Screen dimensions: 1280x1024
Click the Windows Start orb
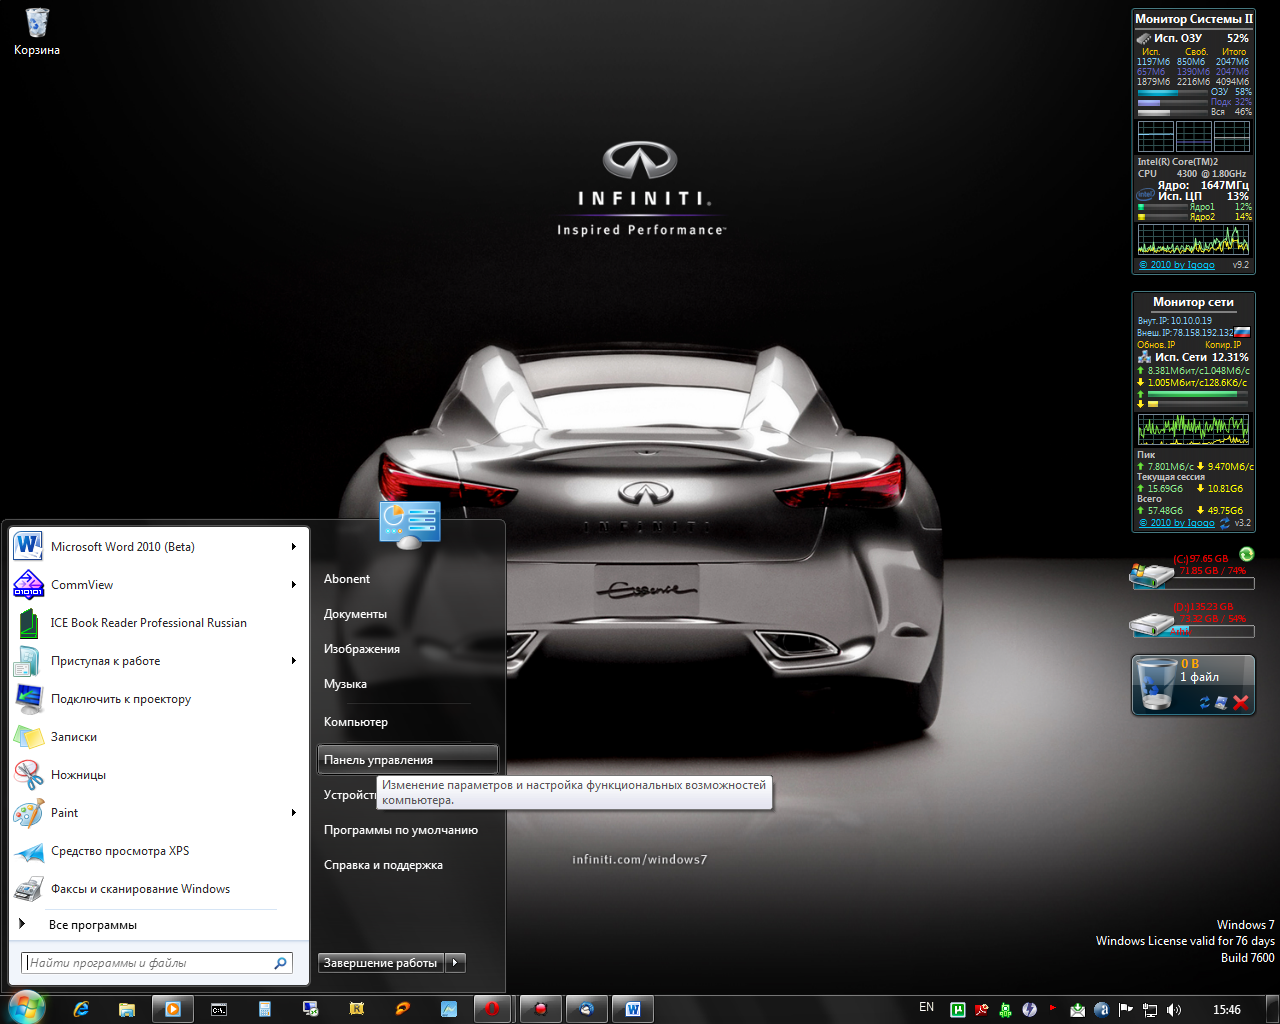pyautogui.click(x=27, y=1007)
